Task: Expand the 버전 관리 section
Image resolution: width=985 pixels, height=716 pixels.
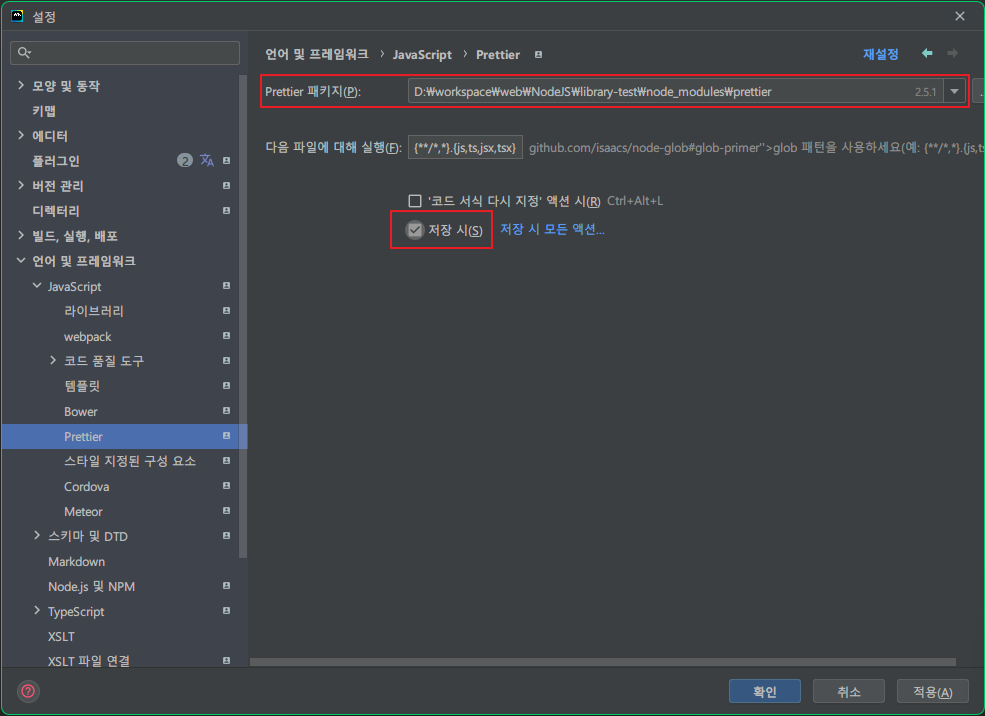Action: click(21, 185)
